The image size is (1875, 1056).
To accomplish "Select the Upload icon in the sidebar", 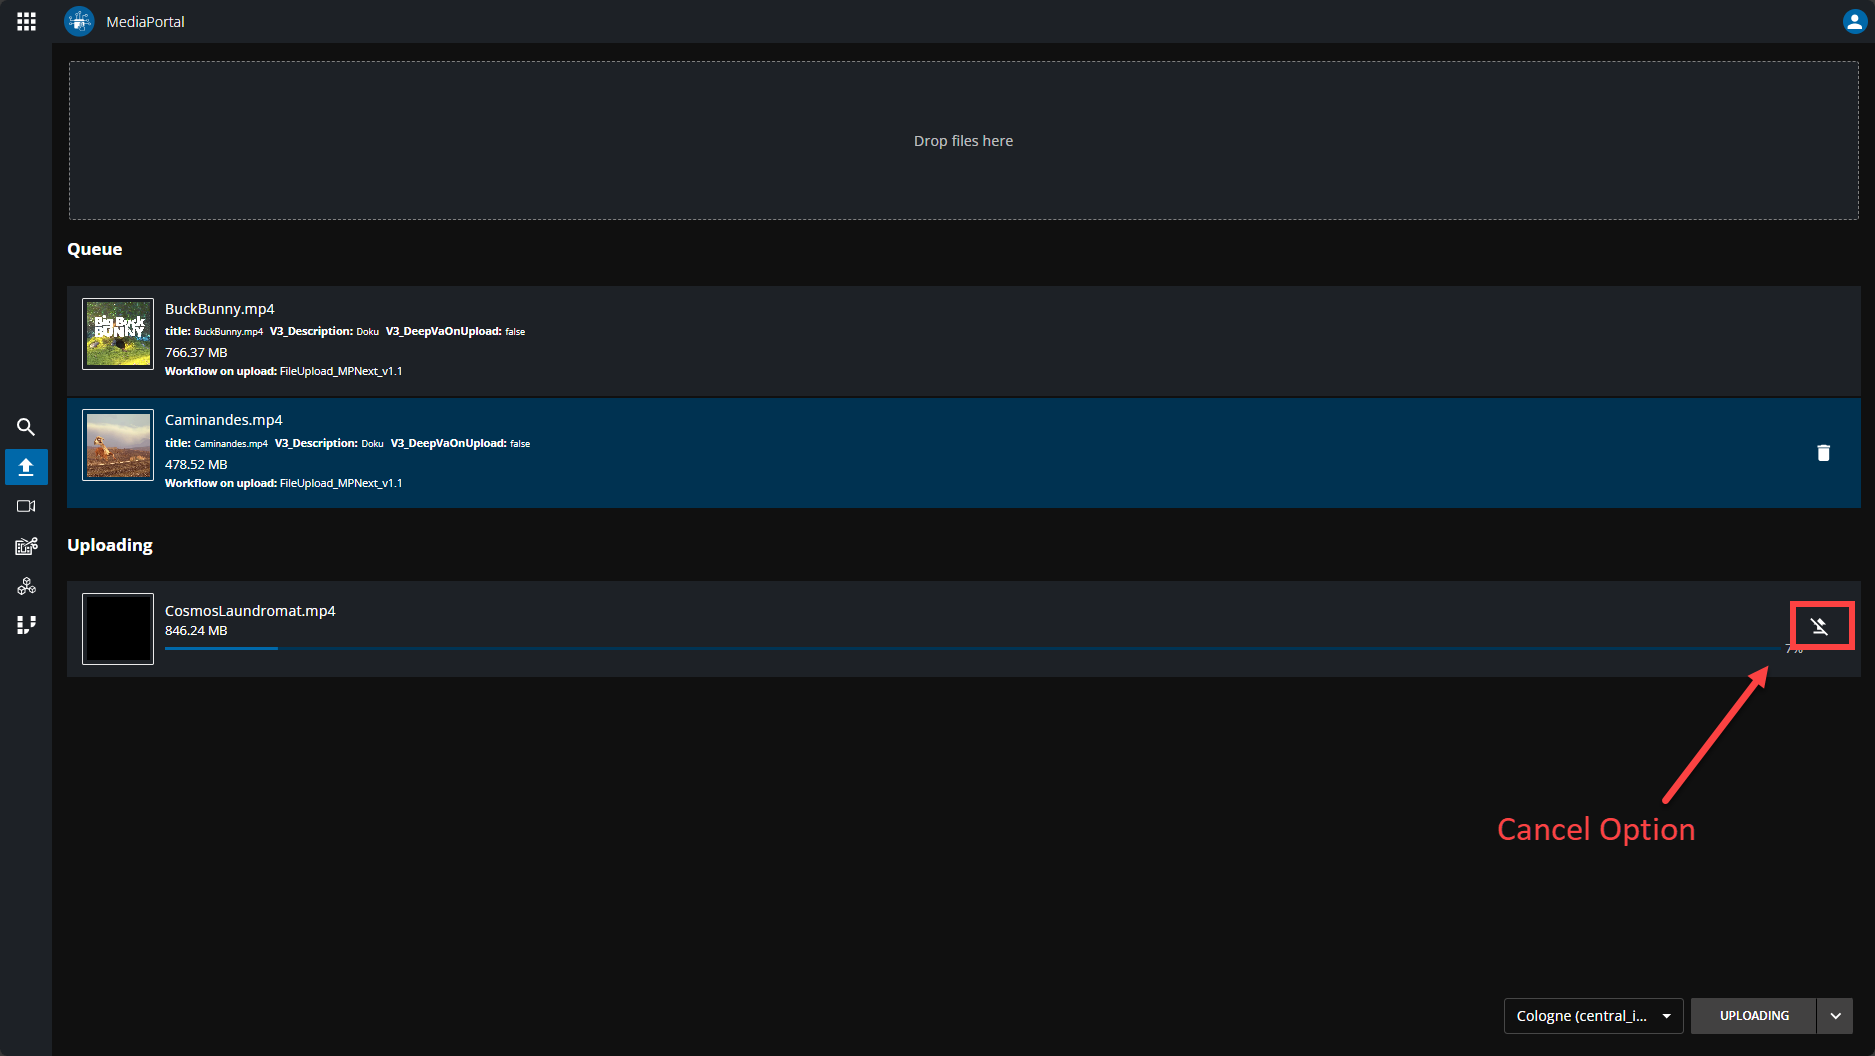I will pyautogui.click(x=26, y=467).
